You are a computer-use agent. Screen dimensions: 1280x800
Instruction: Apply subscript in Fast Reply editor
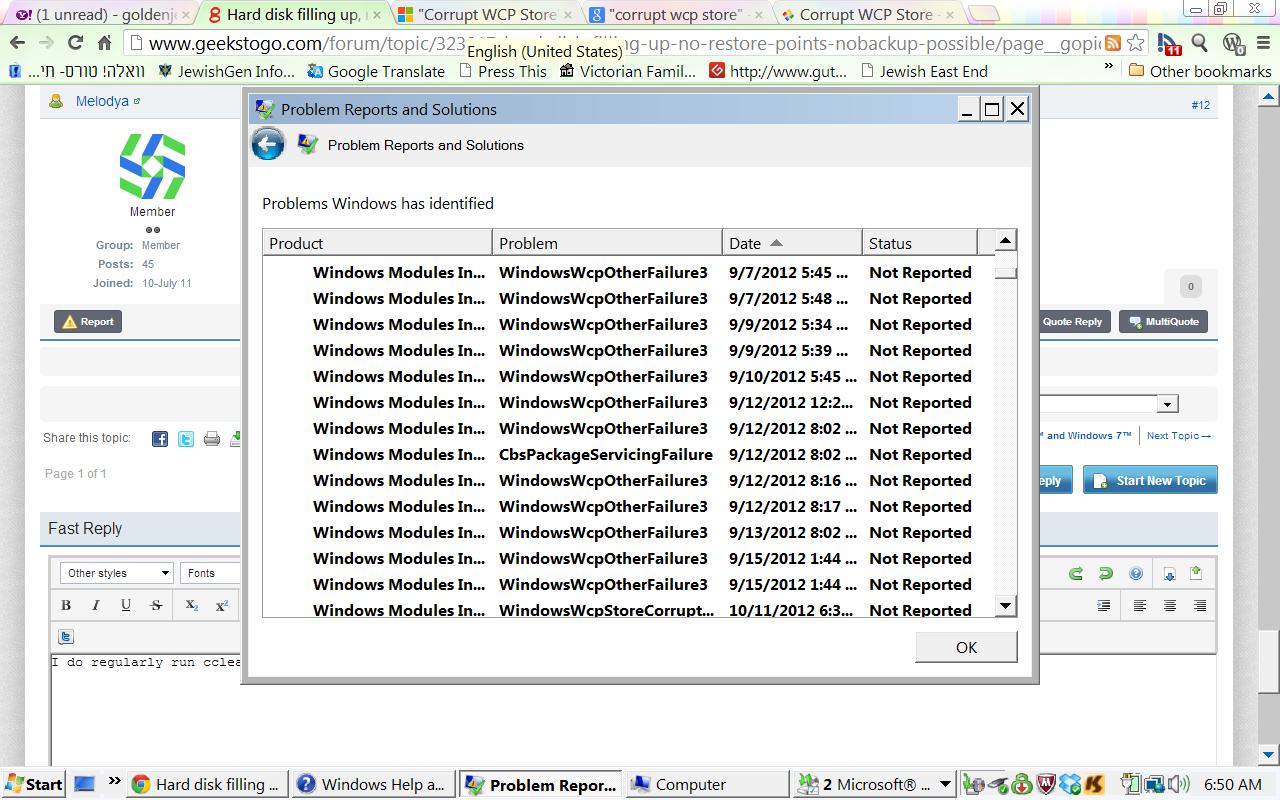pyautogui.click(x=191, y=605)
